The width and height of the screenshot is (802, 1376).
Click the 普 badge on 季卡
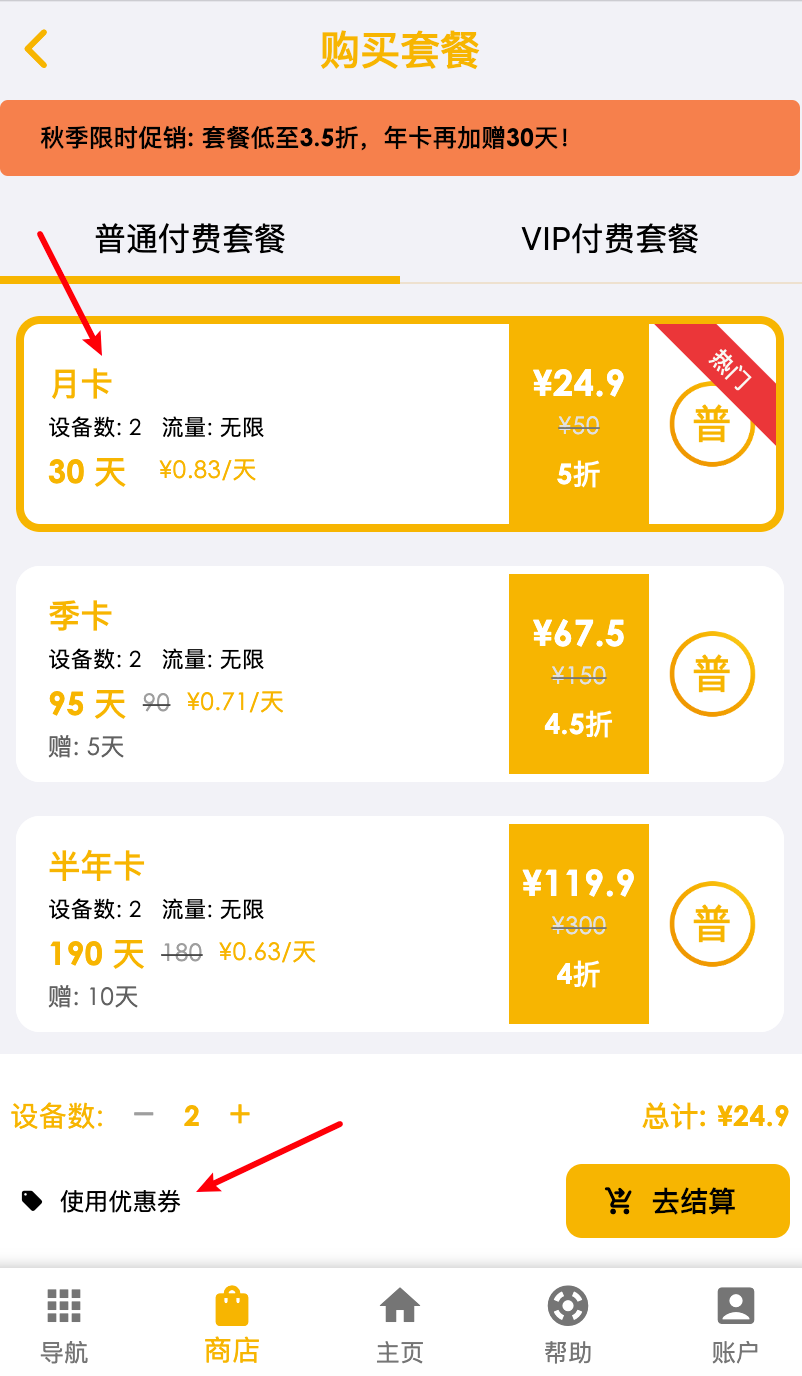(712, 675)
